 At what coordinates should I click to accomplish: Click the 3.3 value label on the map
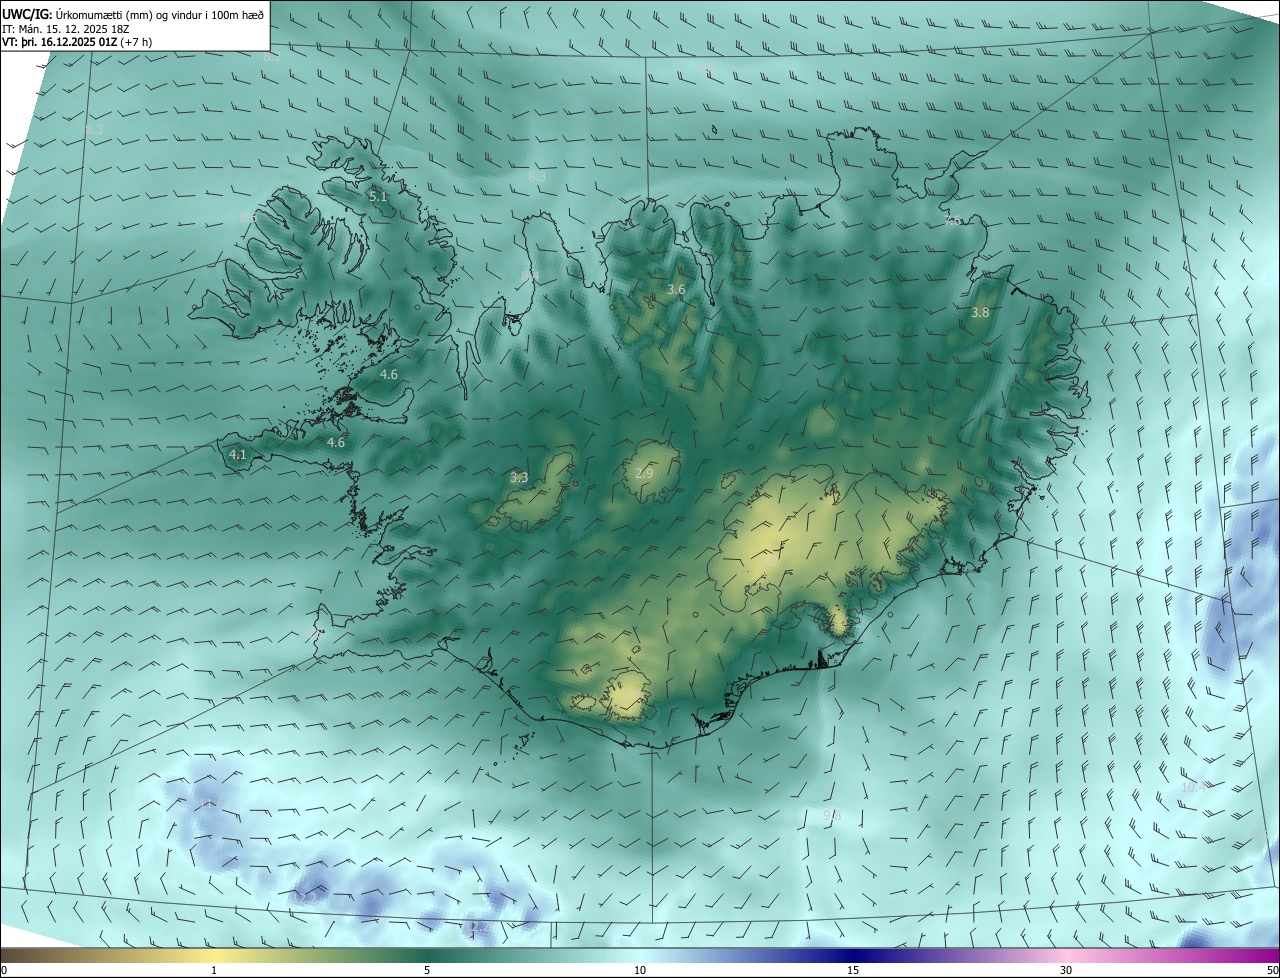pyautogui.click(x=519, y=478)
